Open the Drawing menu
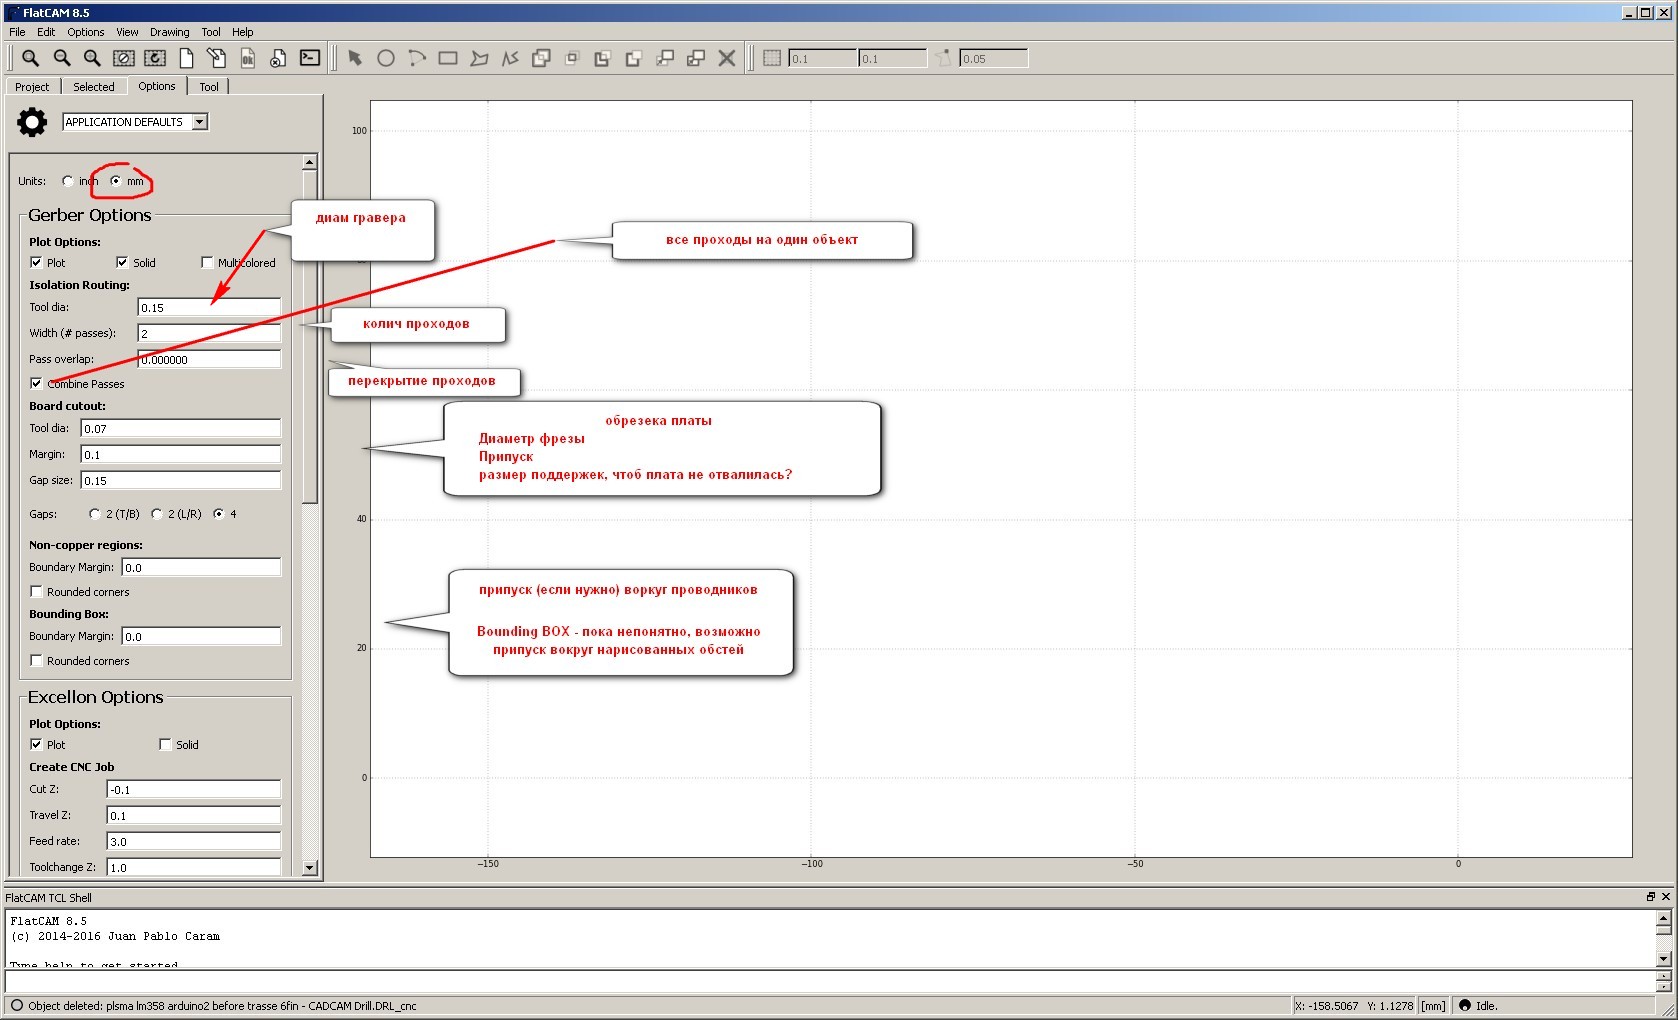This screenshot has width=1678, height=1020. click(x=170, y=32)
